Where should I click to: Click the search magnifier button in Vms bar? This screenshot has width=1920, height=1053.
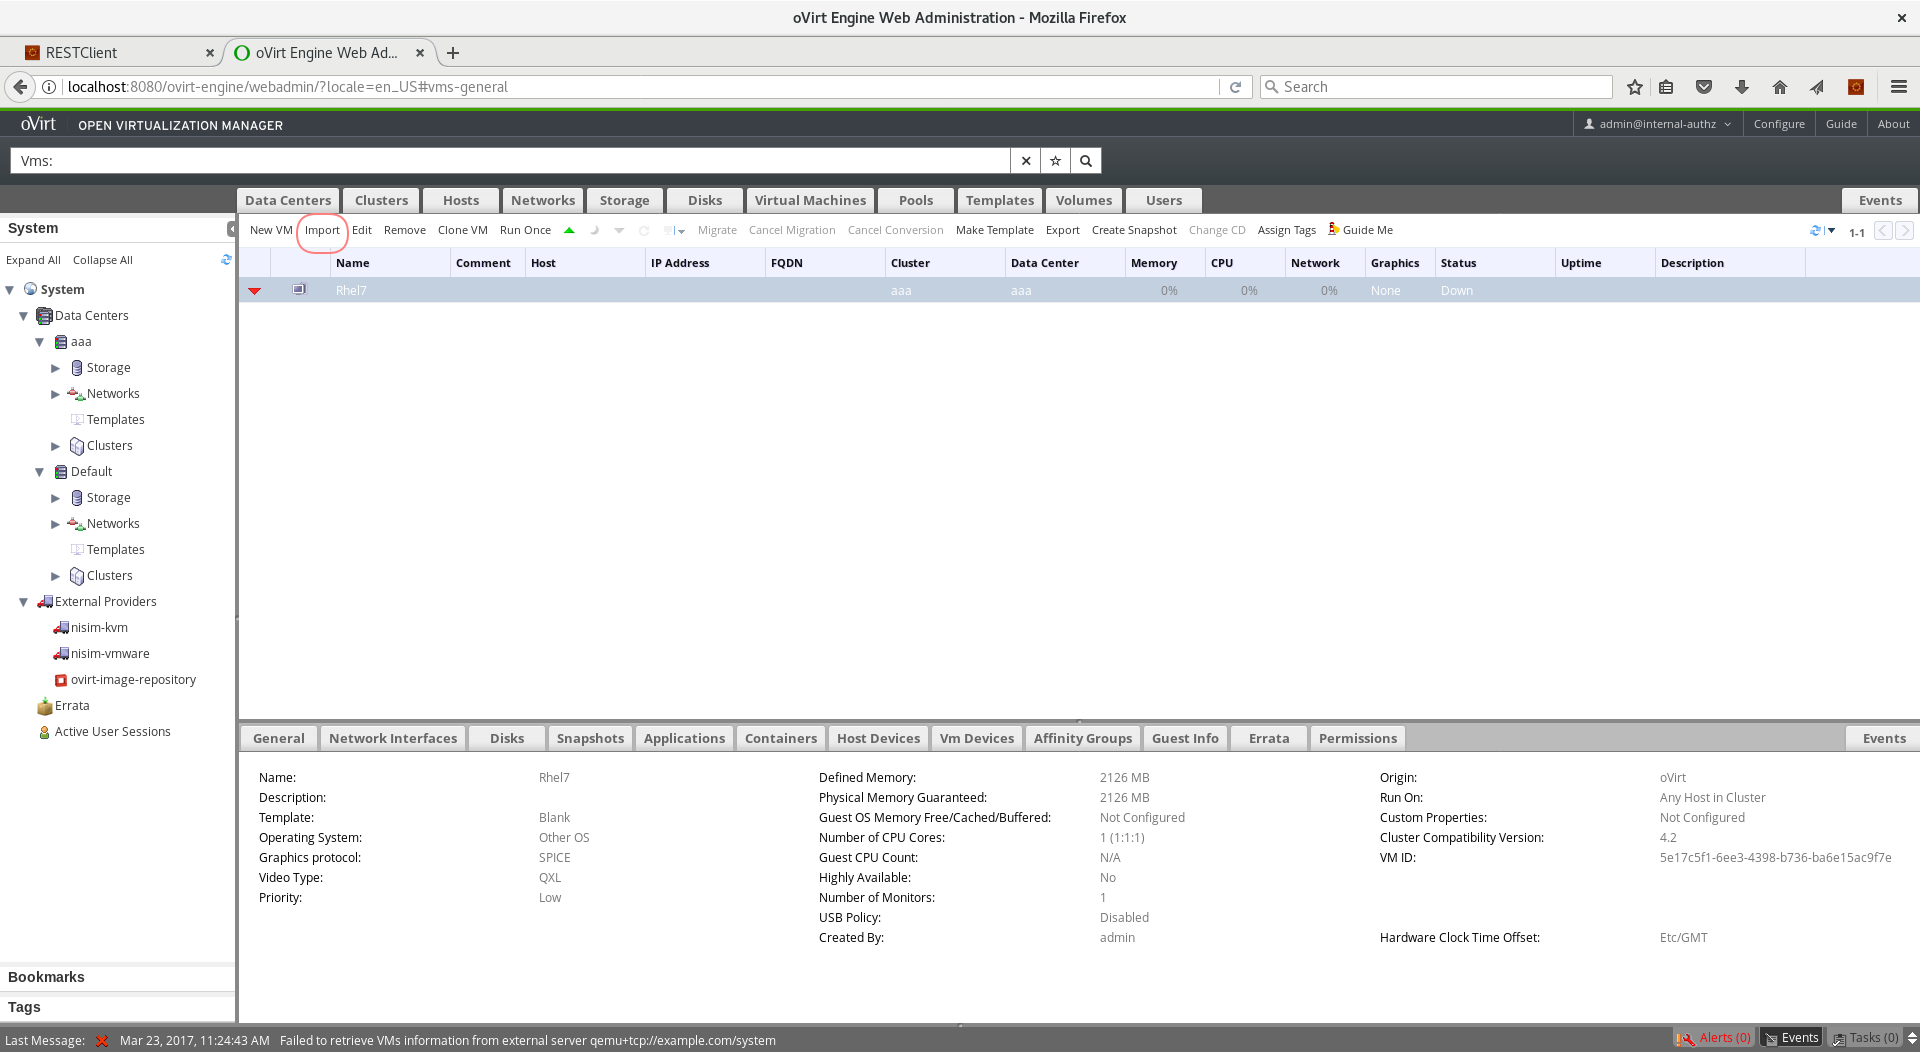tap(1086, 161)
